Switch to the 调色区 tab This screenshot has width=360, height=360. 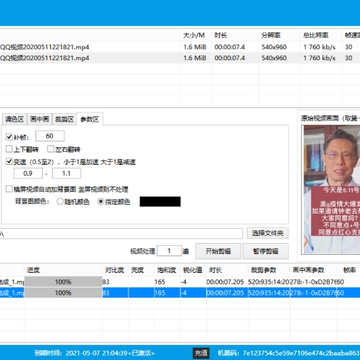(x=14, y=119)
